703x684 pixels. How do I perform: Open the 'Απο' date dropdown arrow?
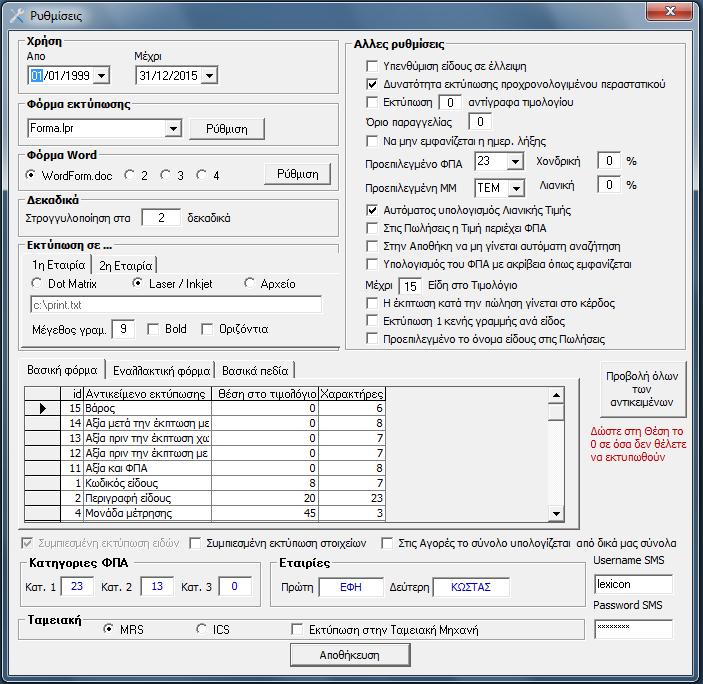click(x=101, y=76)
